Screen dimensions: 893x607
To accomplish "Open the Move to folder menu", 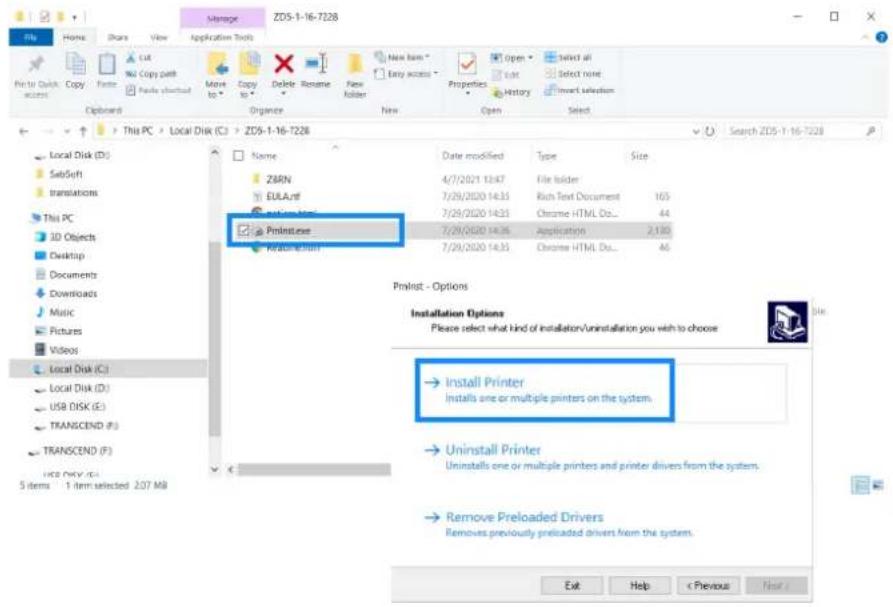I will (x=216, y=75).
